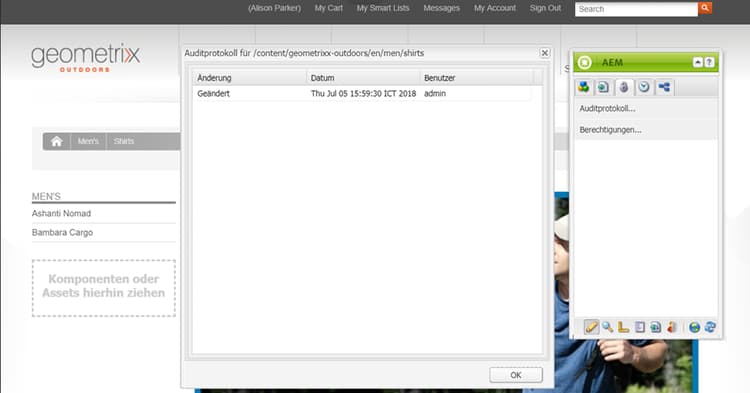Open Live Copy status icon in sidekick
This screenshot has height=393, width=750.
click(655, 327)
